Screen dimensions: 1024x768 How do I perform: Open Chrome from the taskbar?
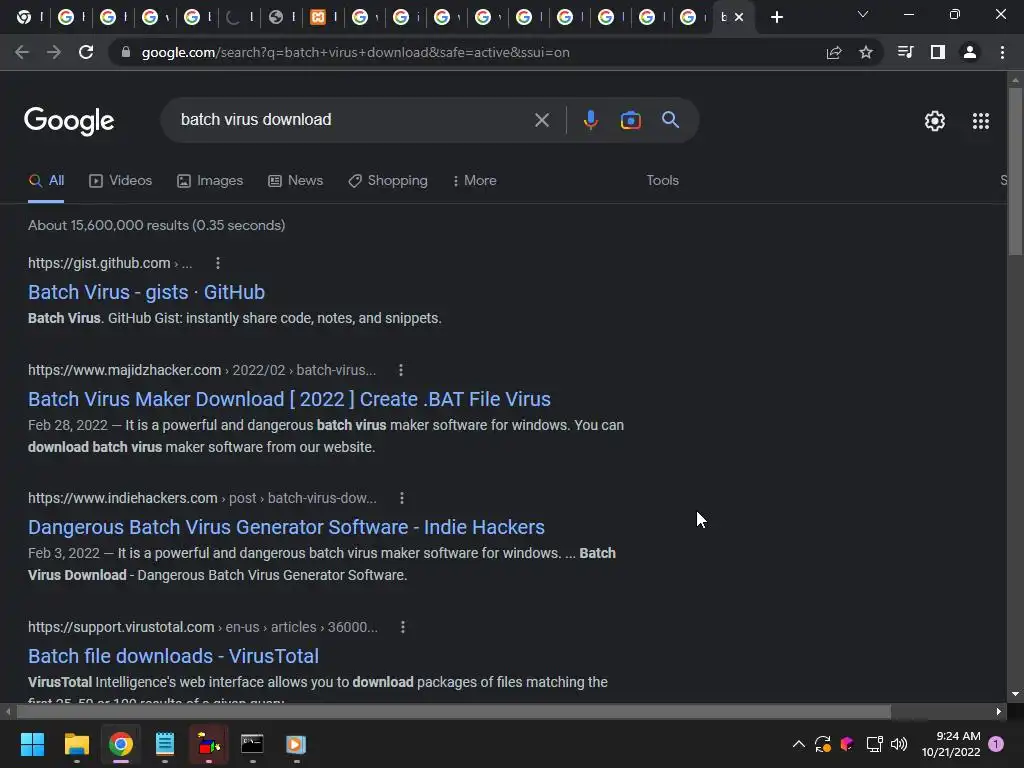pyautogui.click(x=121, y=744)
